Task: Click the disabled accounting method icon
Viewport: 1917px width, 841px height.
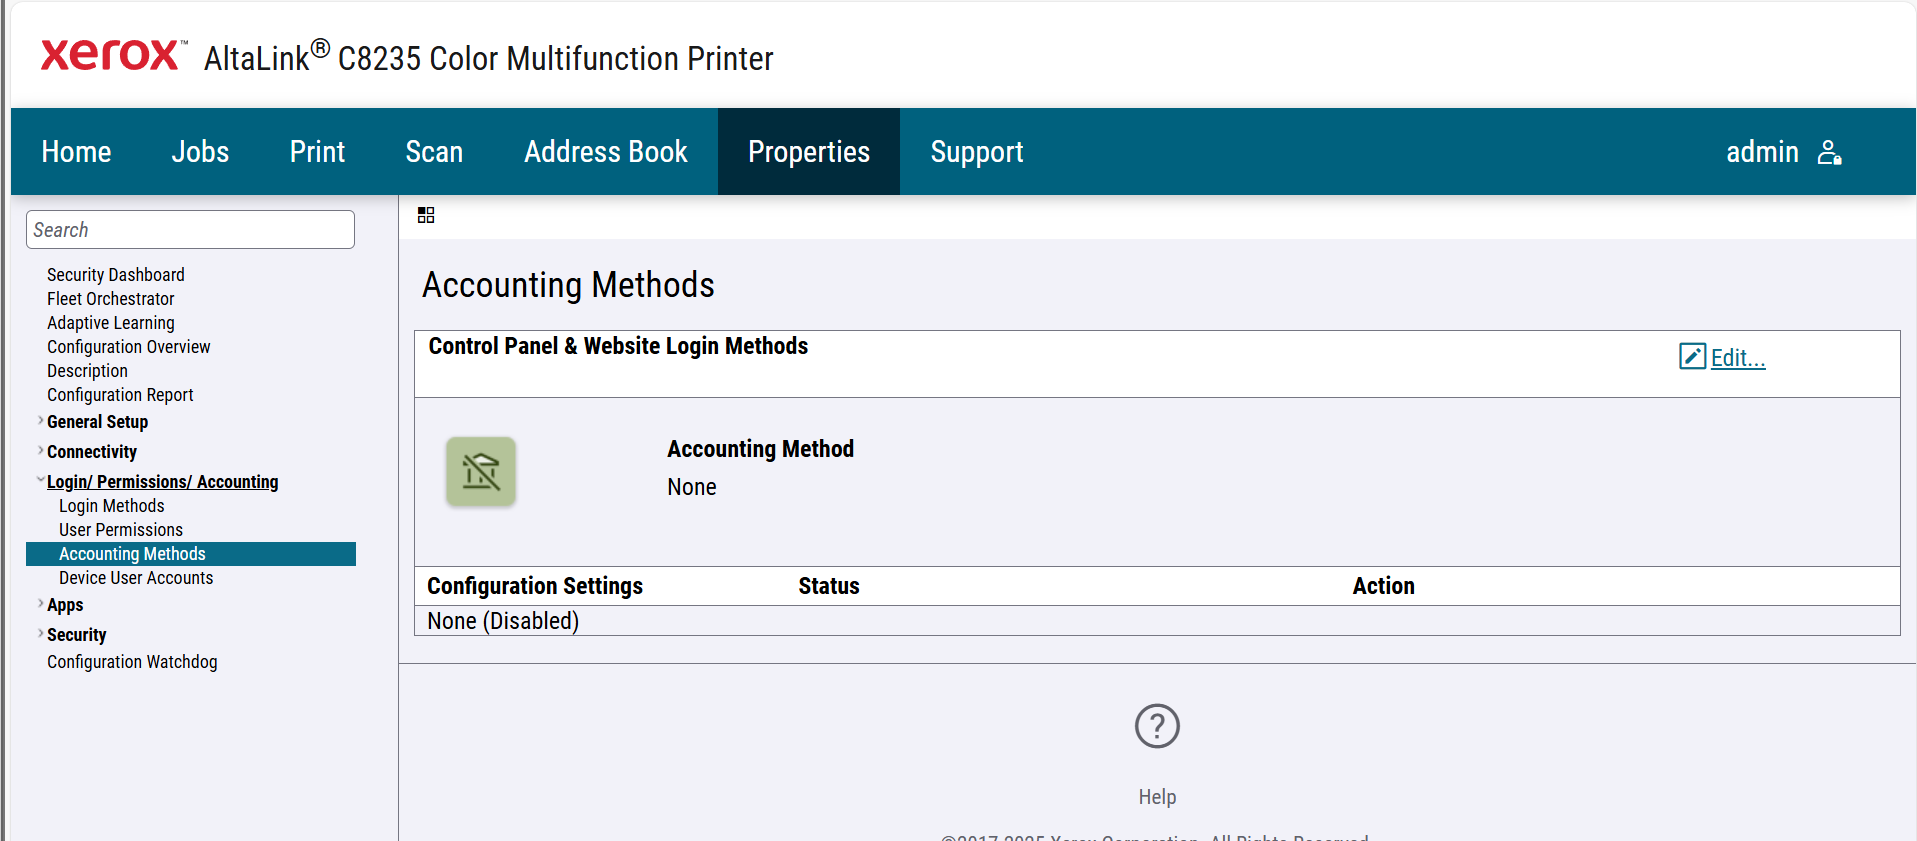Action: pyautogui.click(x=481, y=471)
